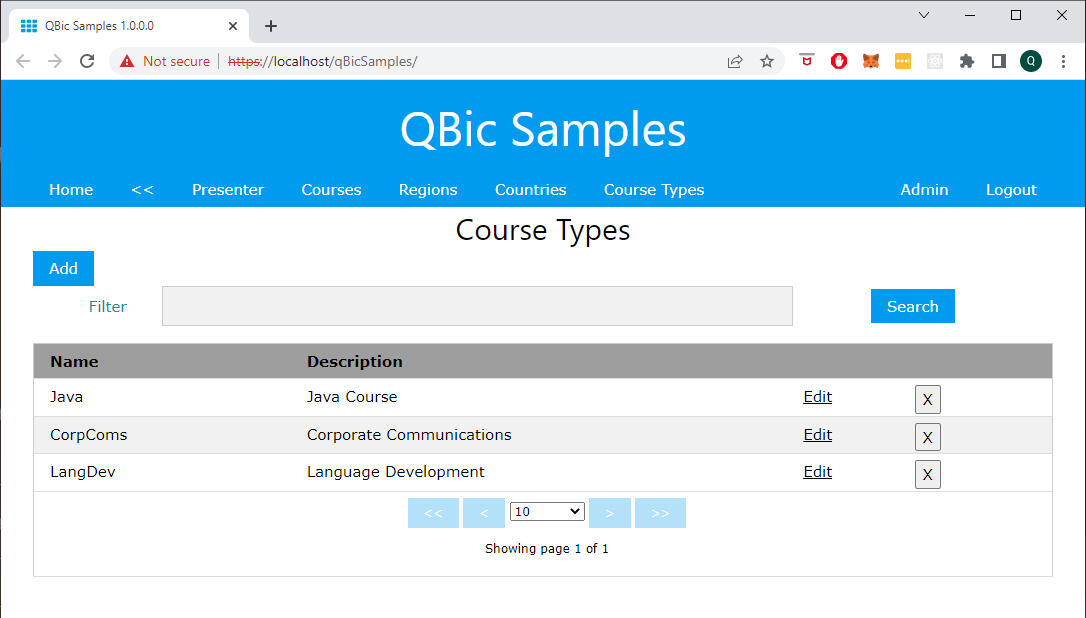Delete the CorpComs row with the X button
The height and width of the screenshot is (618, 1086).
927,437
